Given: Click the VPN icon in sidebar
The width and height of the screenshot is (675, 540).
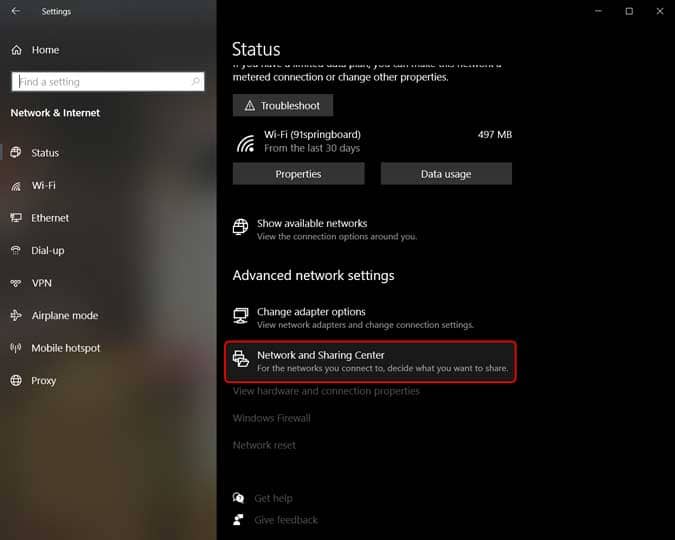Looking at the screenshot, I should [16, 283].
